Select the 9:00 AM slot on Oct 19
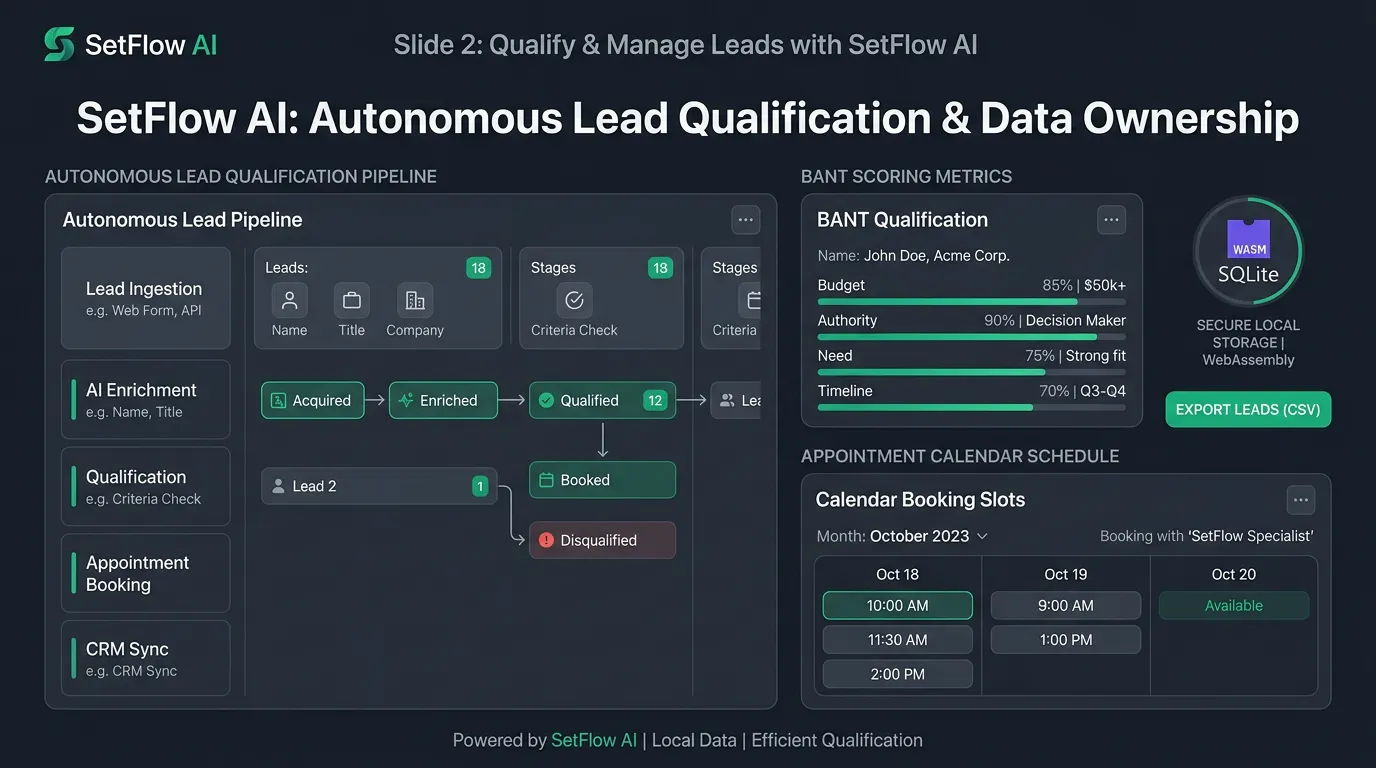1376x768 pixels. coord(1065,605)
